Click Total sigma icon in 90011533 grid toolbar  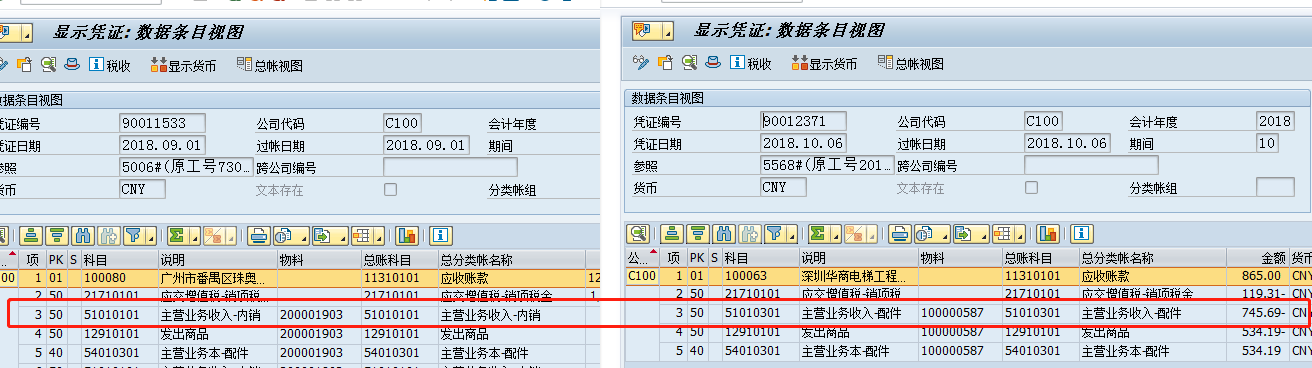click(177, 235)
